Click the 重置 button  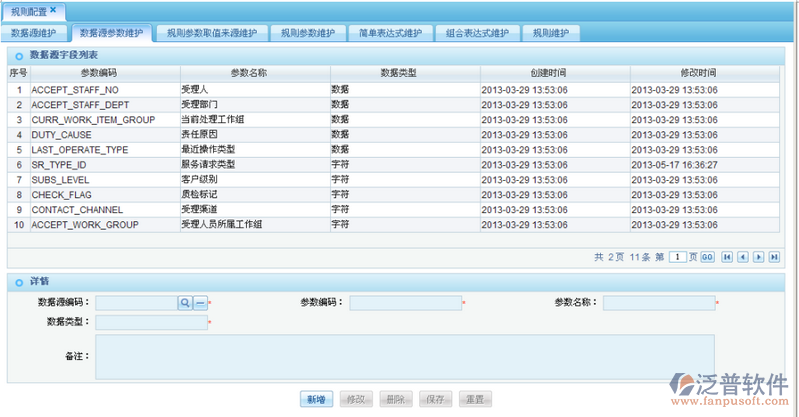coord(476,399)
